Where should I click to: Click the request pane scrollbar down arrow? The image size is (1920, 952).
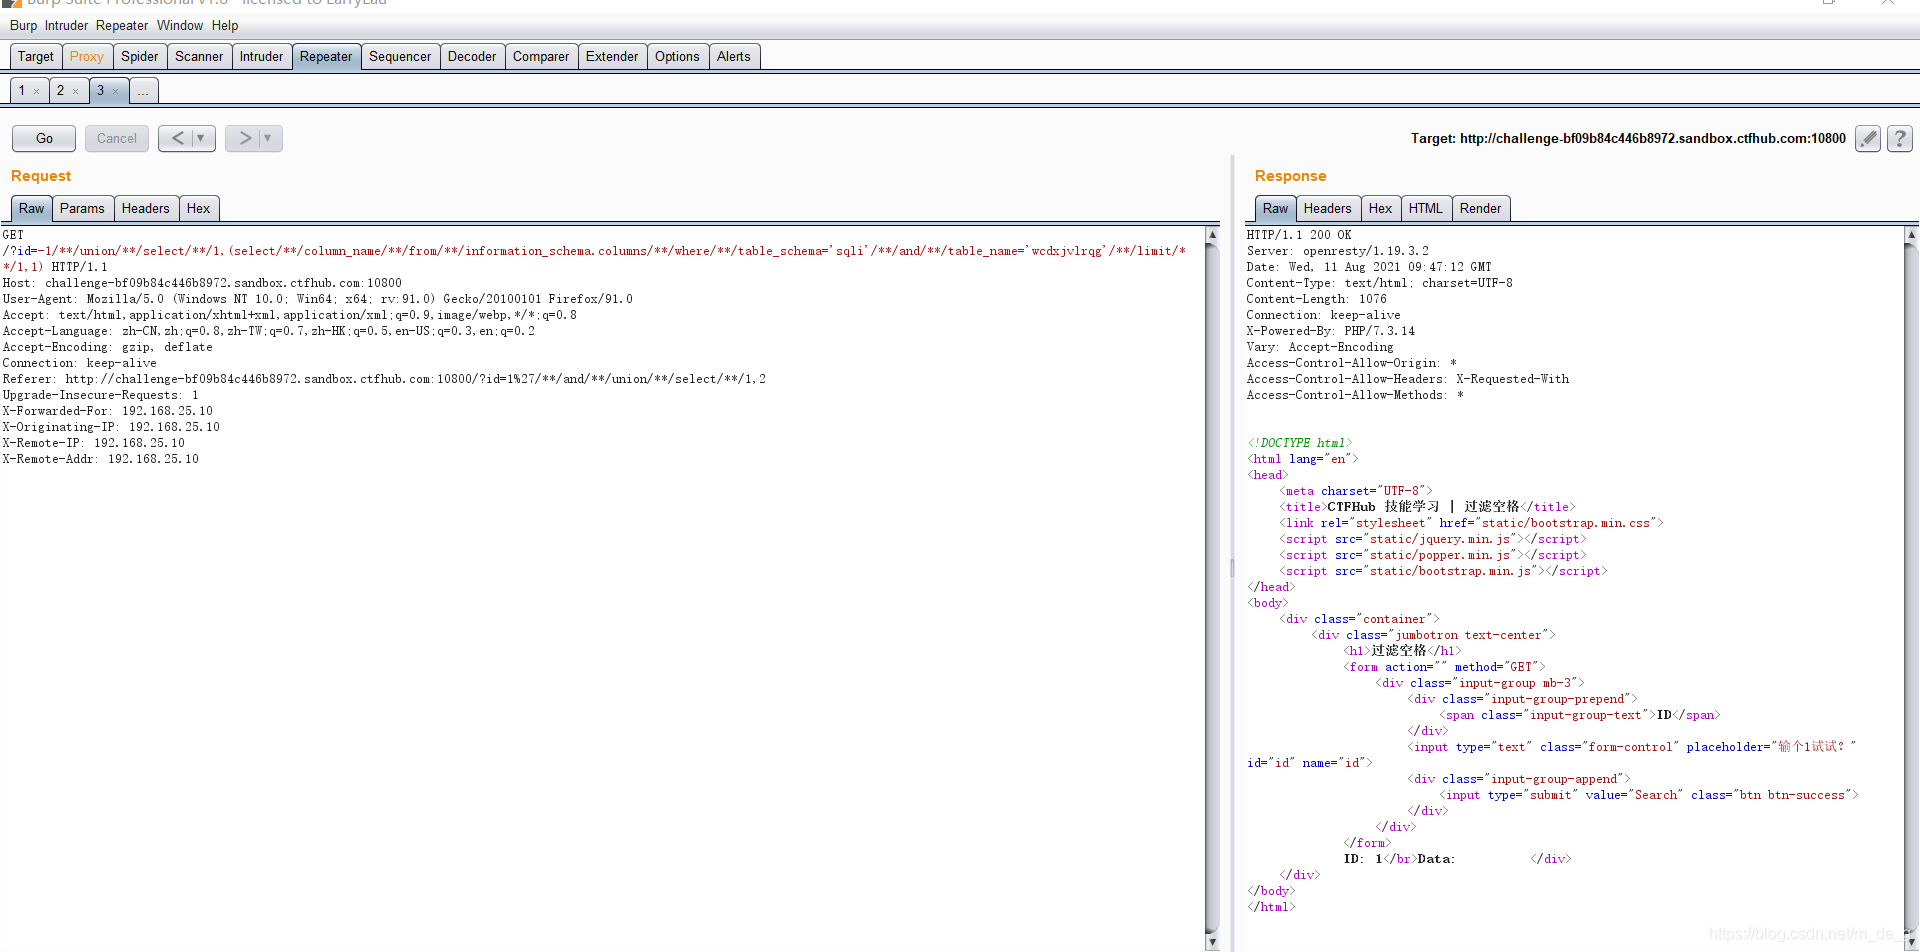click(x=1212, y=941)
